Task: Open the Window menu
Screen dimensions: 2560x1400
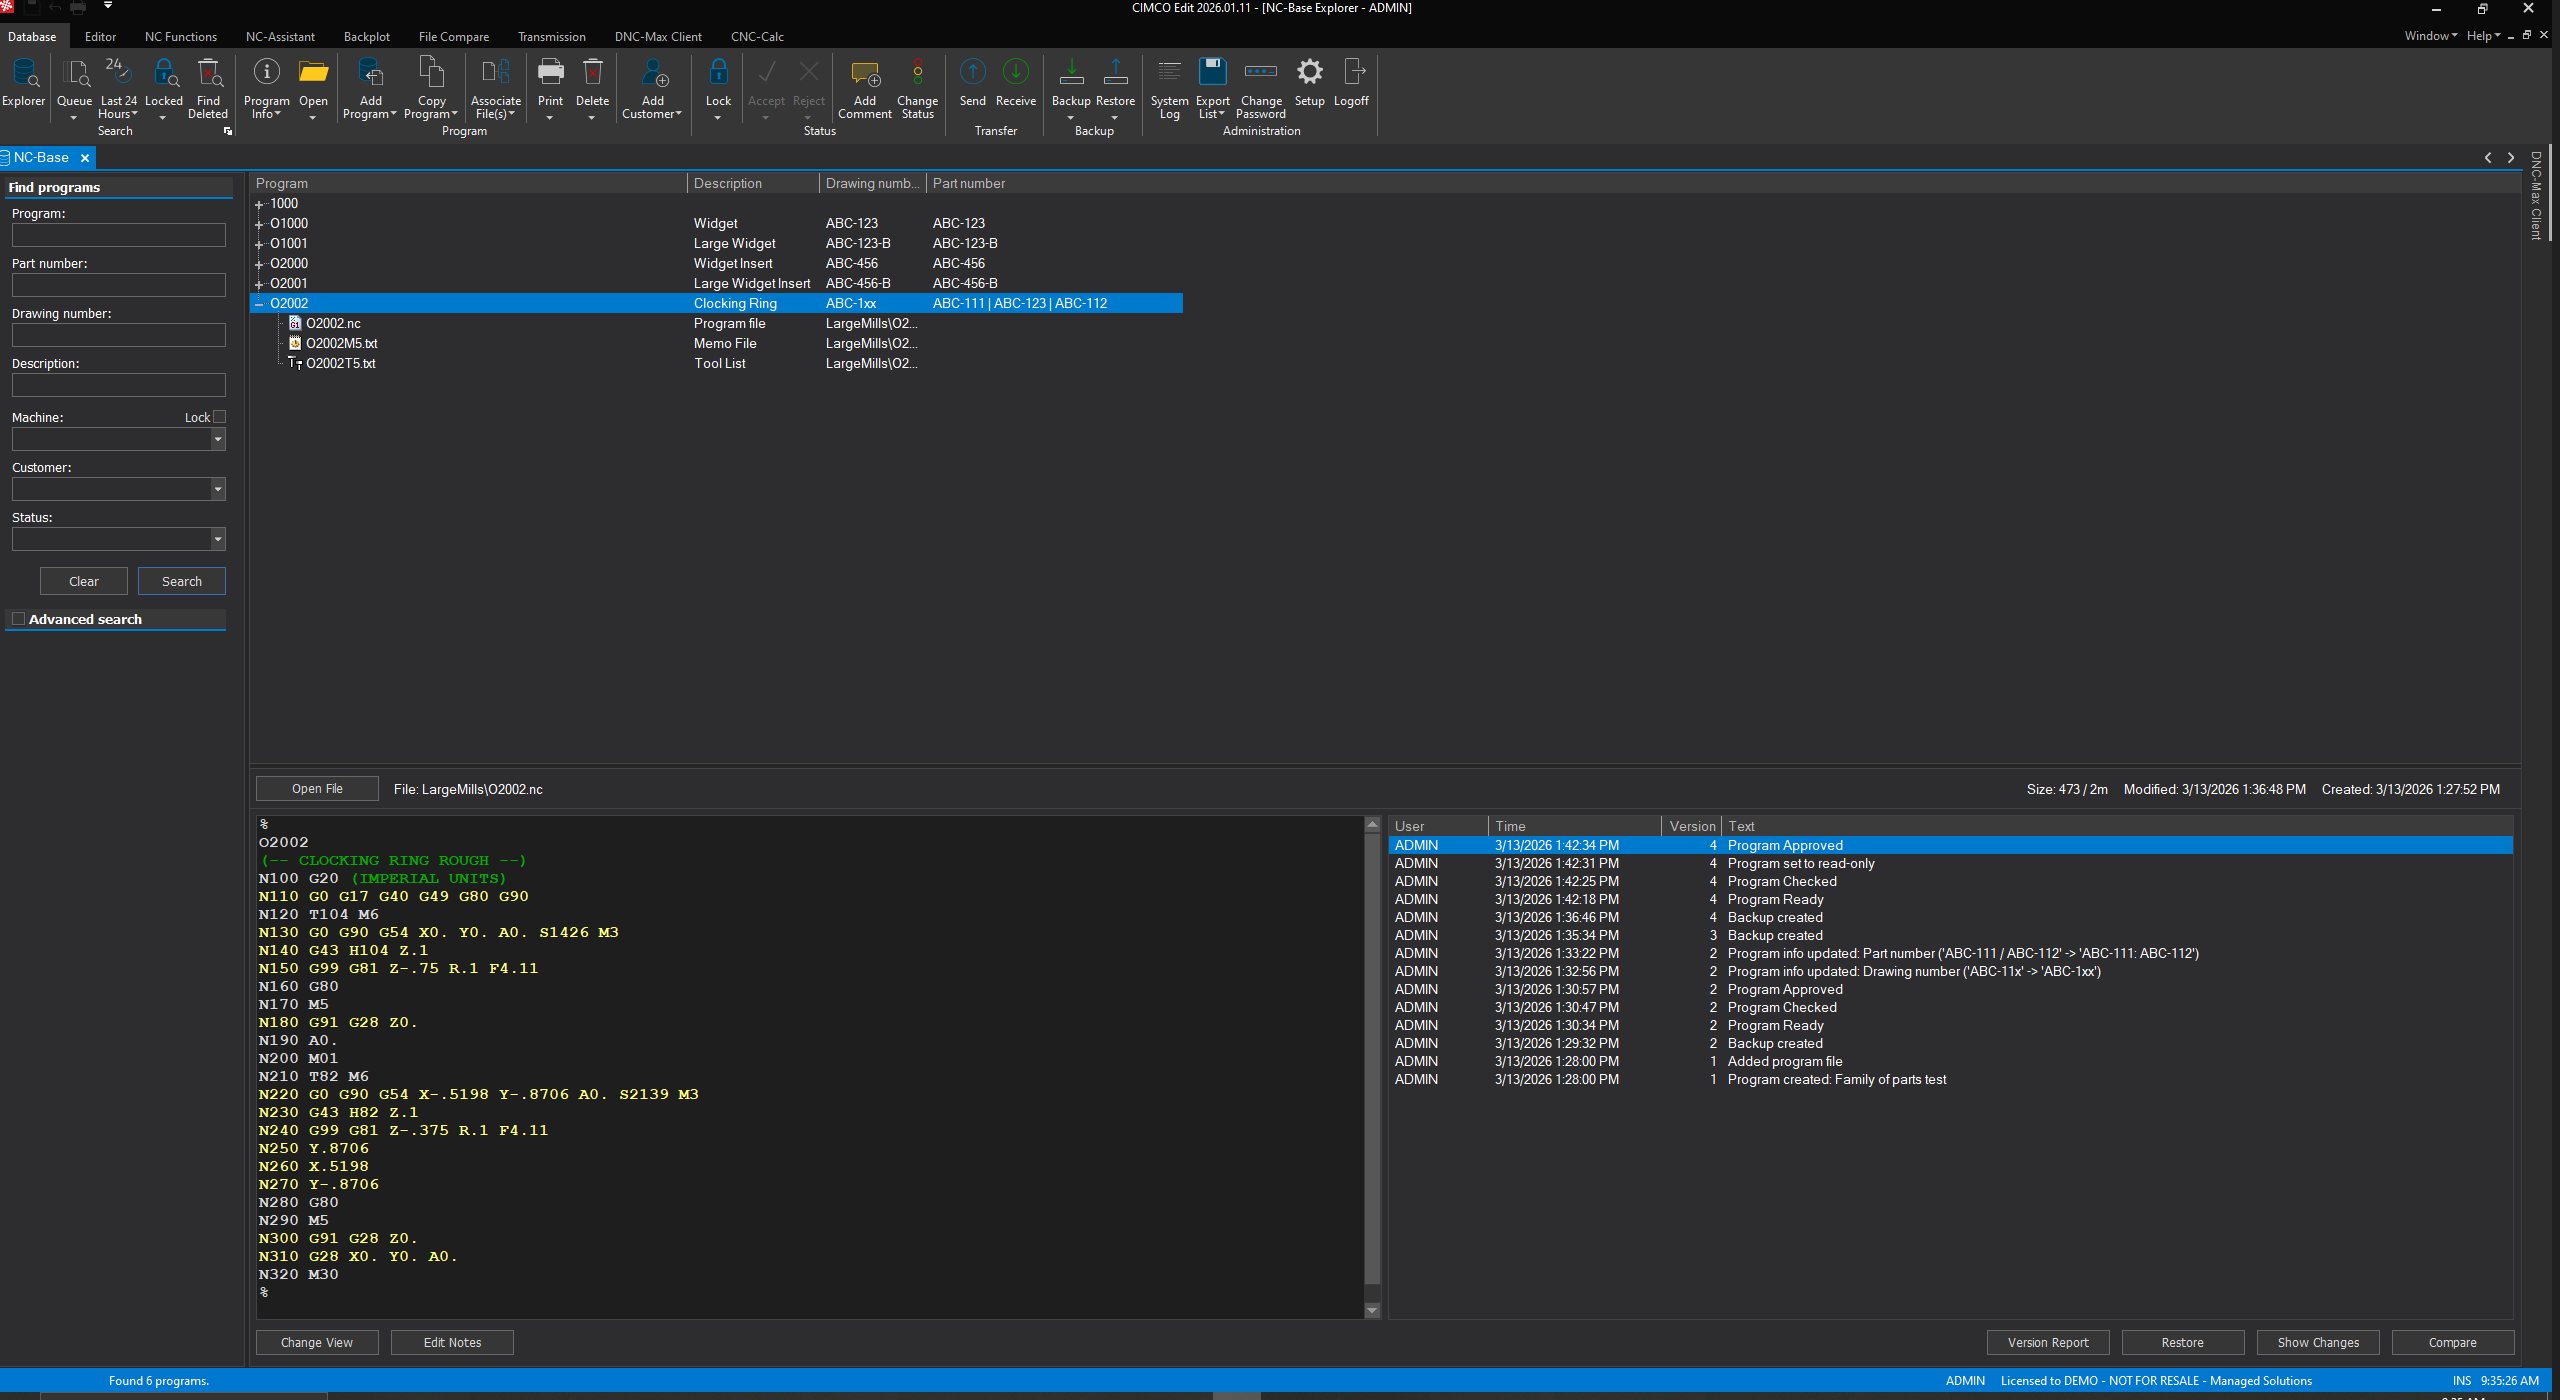Action: click(2430, 36)
